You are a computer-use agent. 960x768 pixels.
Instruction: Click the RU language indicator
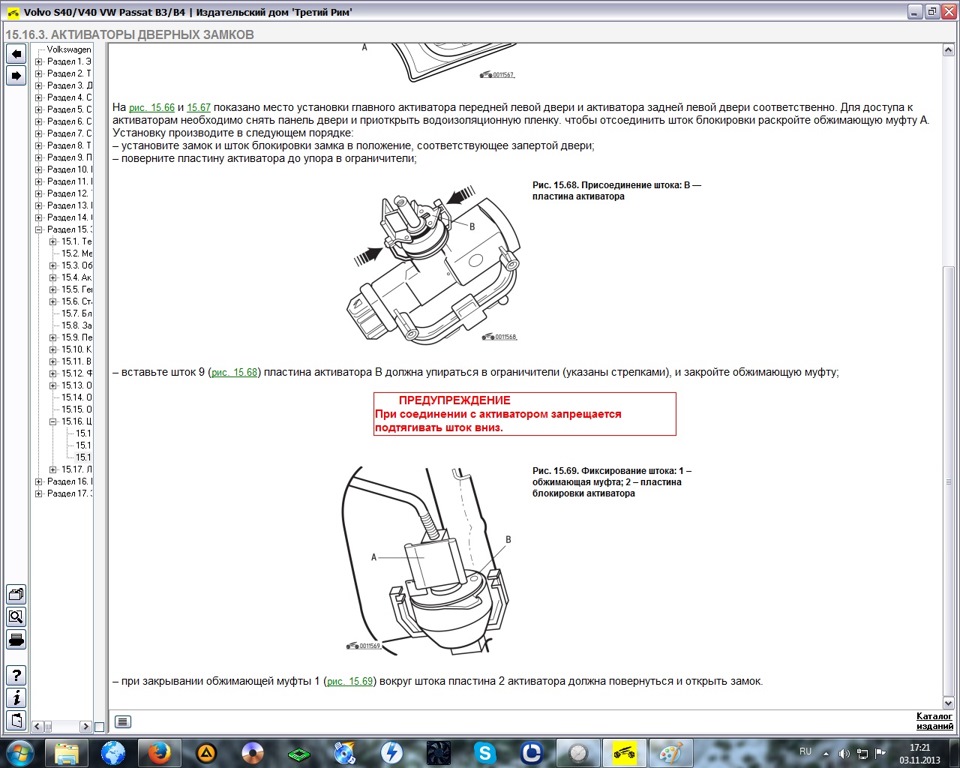click(x=805, y=751)
